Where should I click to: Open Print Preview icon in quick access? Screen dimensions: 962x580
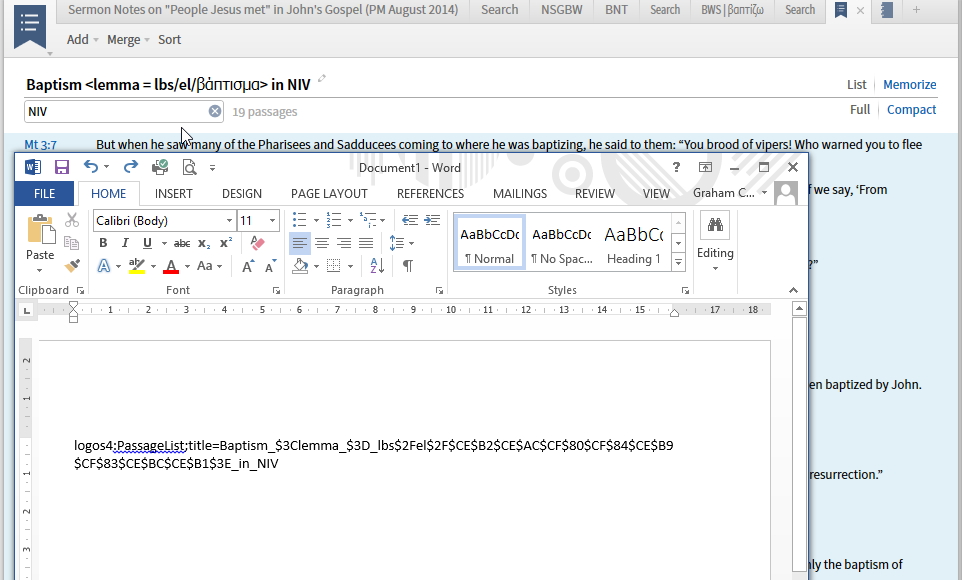point(189,167)
